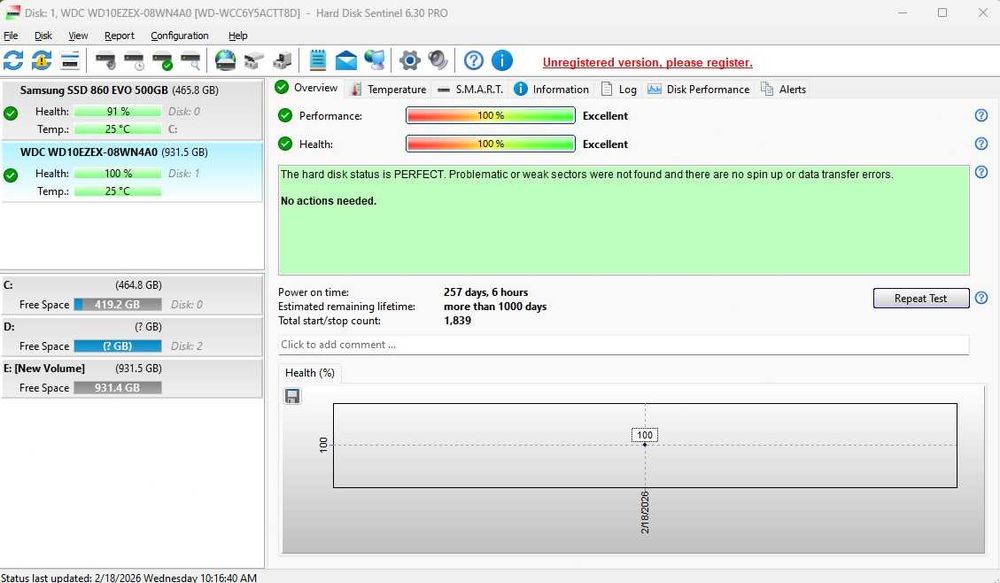The image size is (1000, 583).
Task: Click the speaker sound icon
Action: click(x=438, y=61)
